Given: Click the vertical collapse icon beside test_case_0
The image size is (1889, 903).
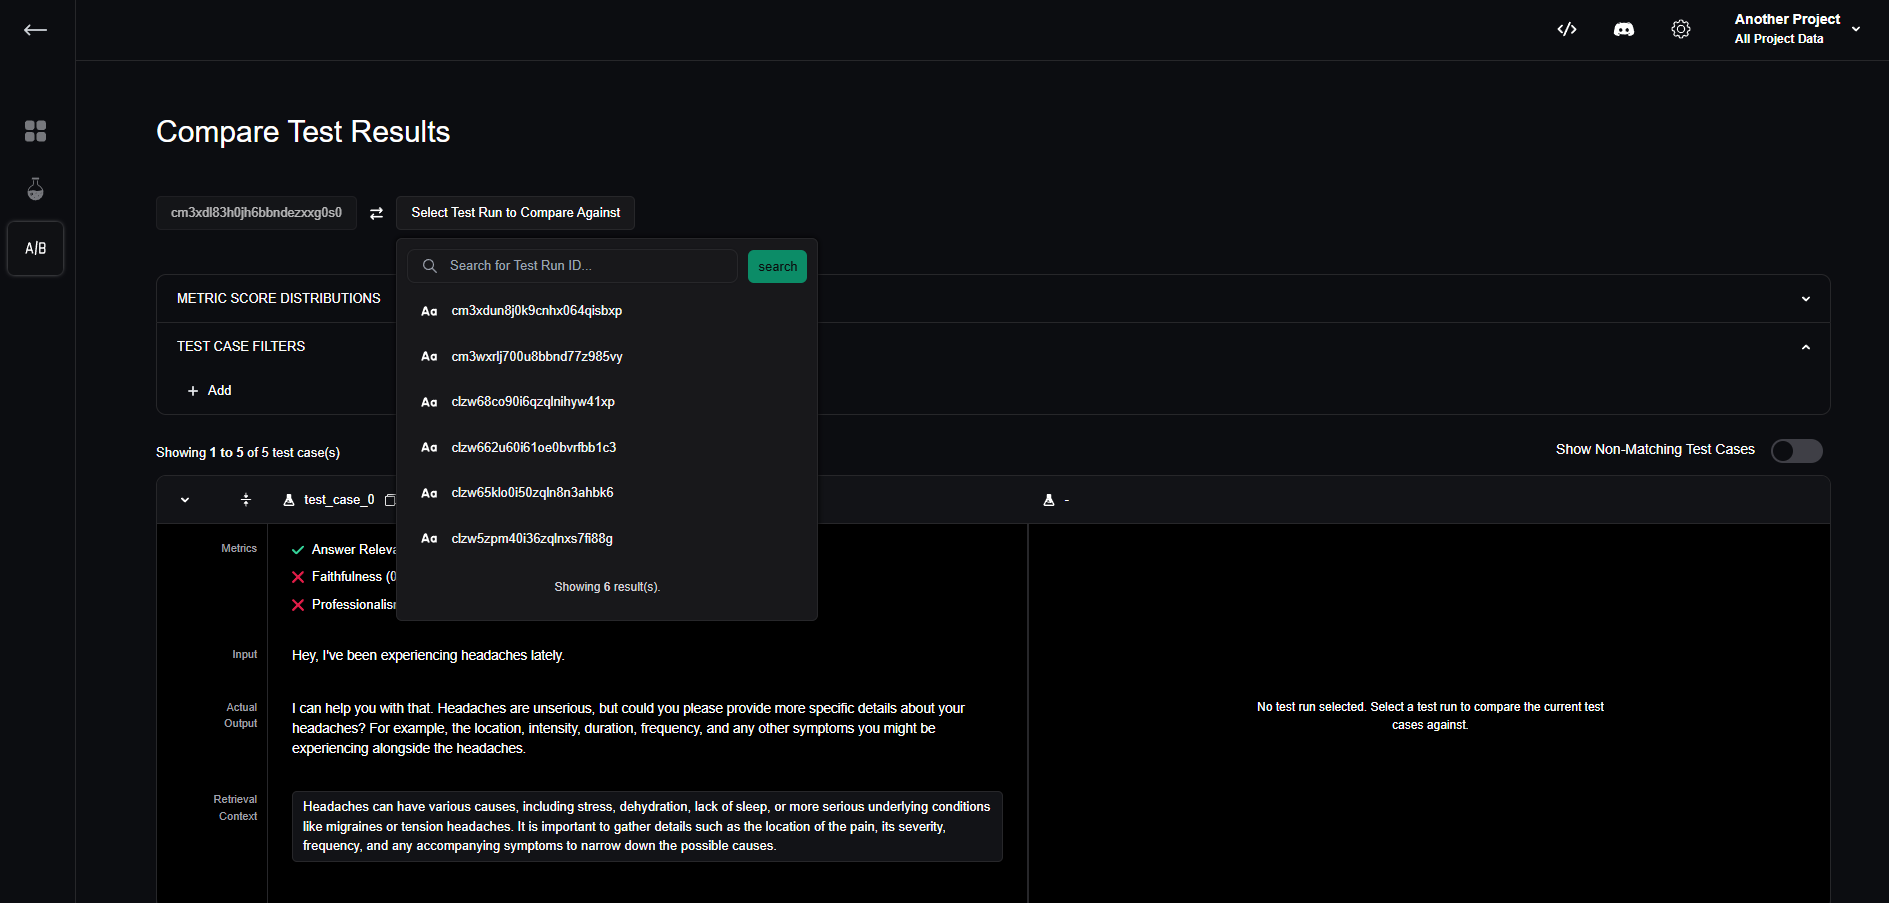Looking at the screenshot, I should tap(246, 500).
